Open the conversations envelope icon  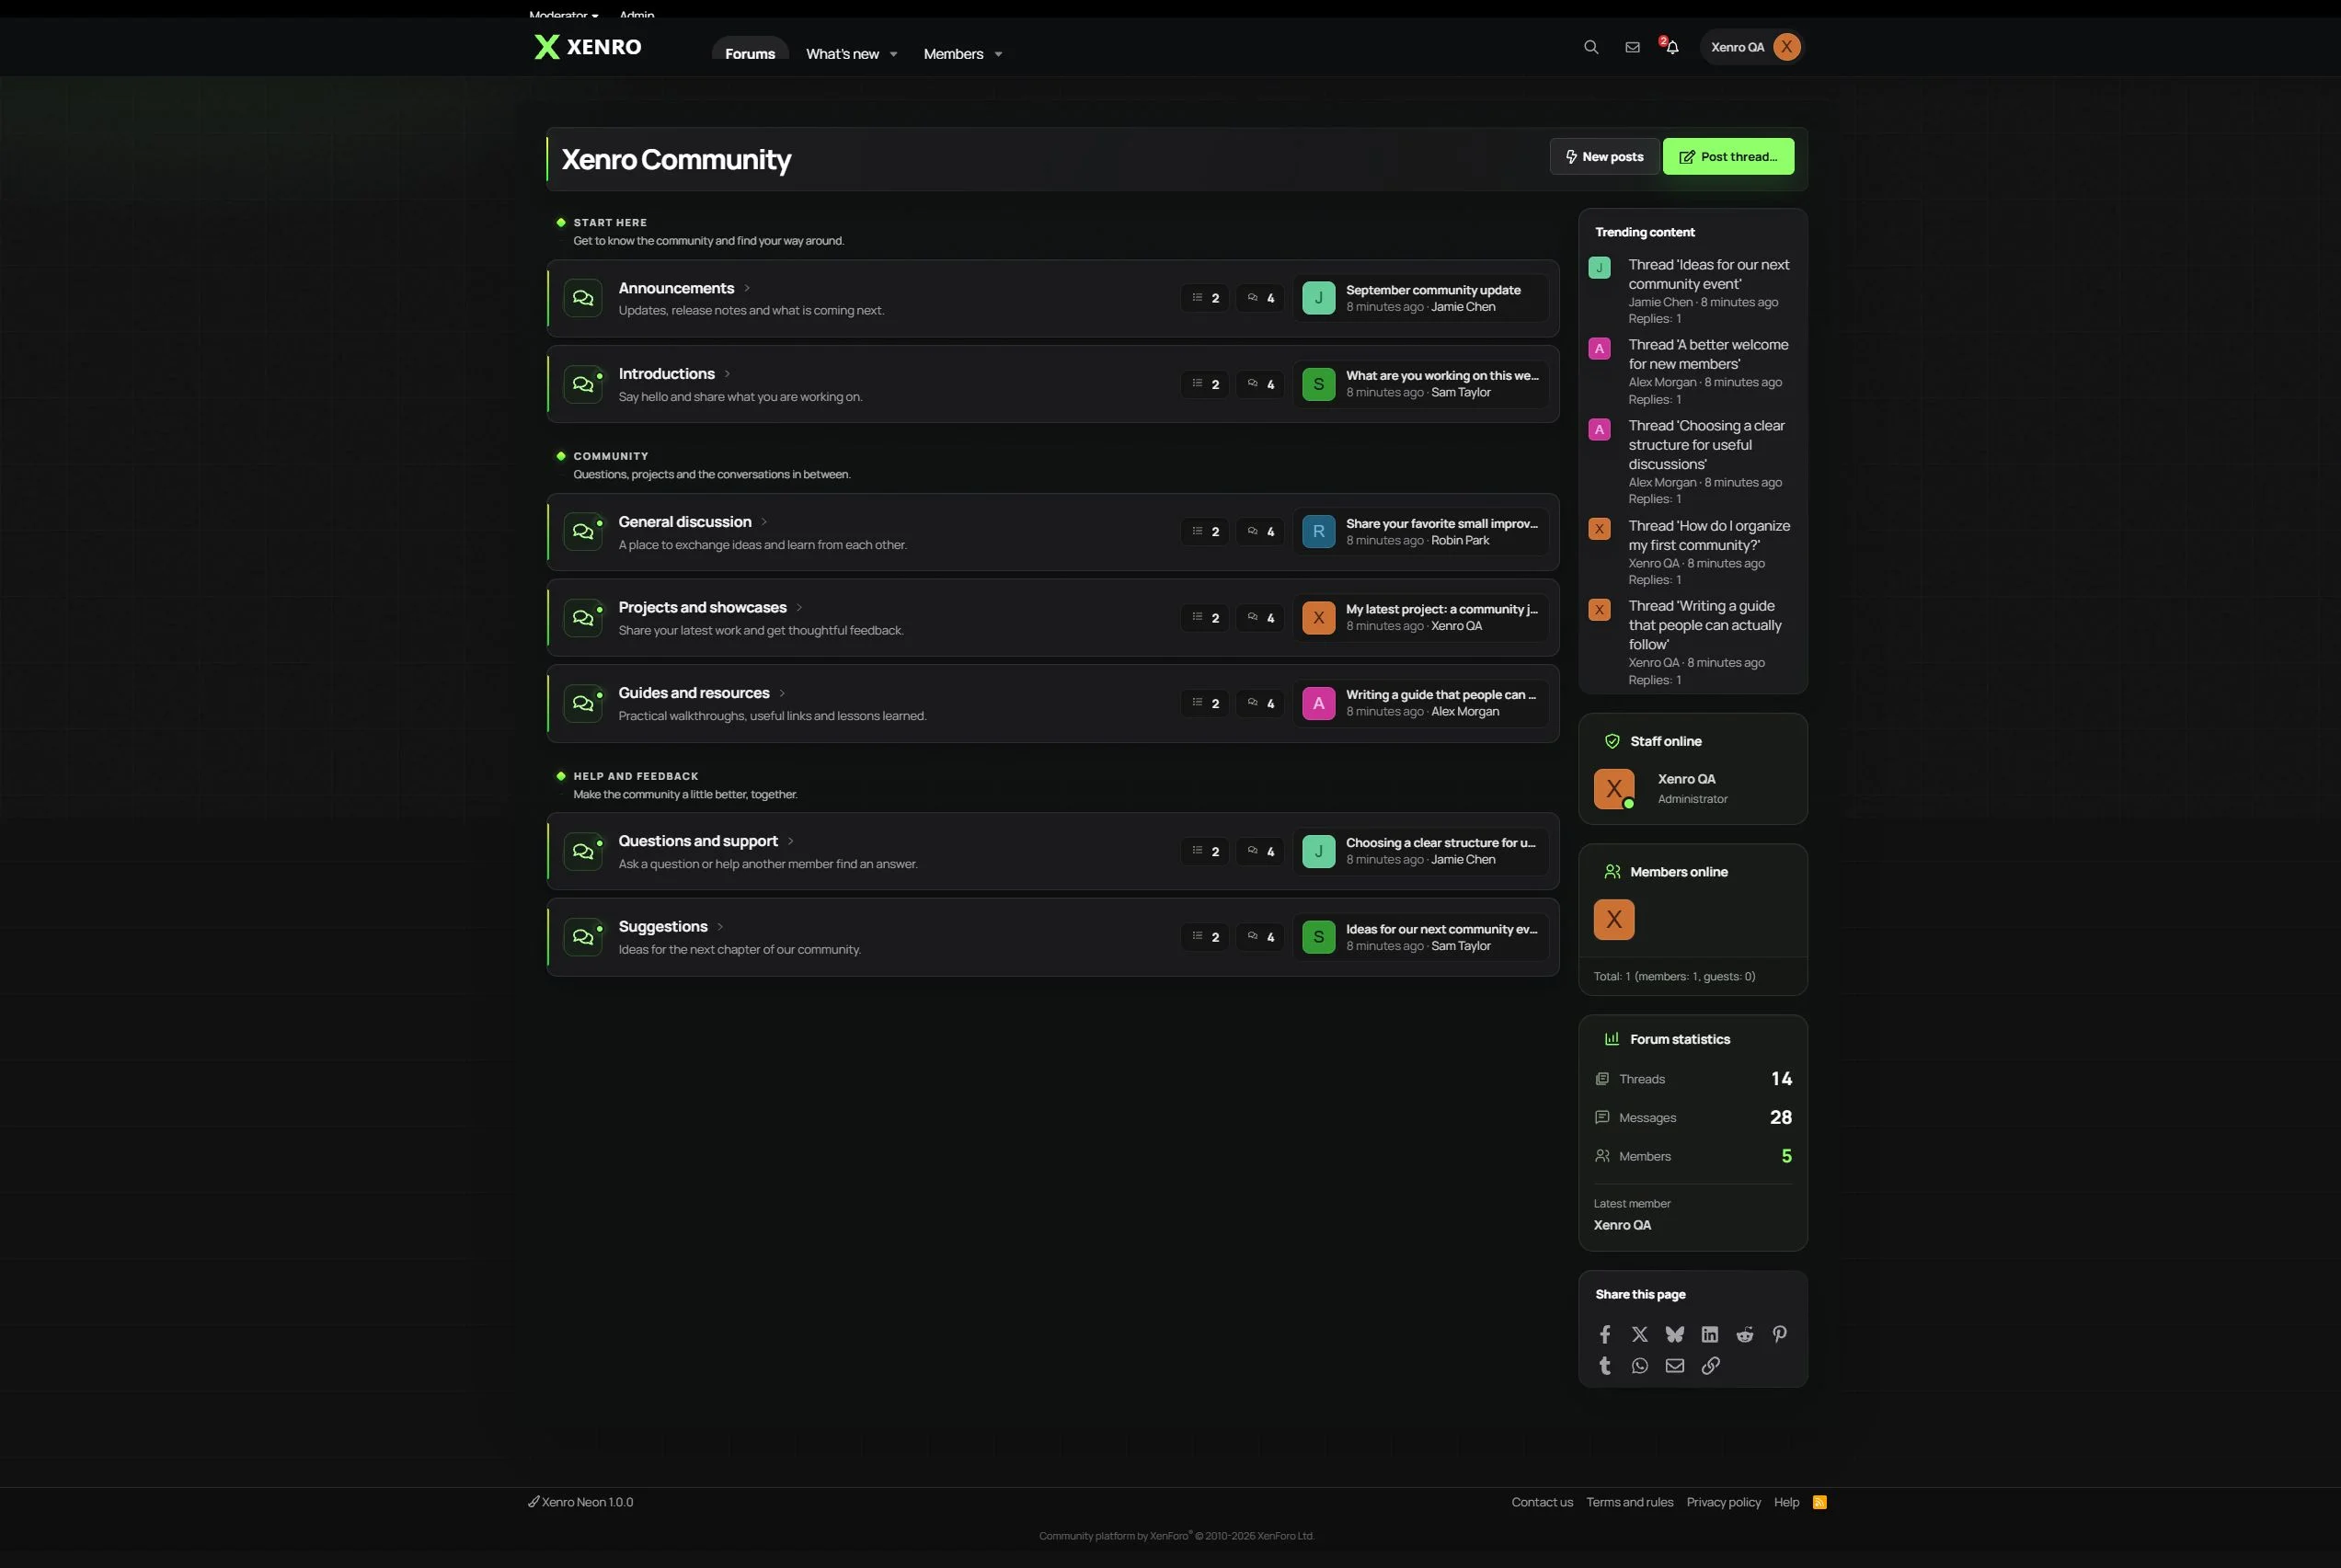coord(1632,47)
